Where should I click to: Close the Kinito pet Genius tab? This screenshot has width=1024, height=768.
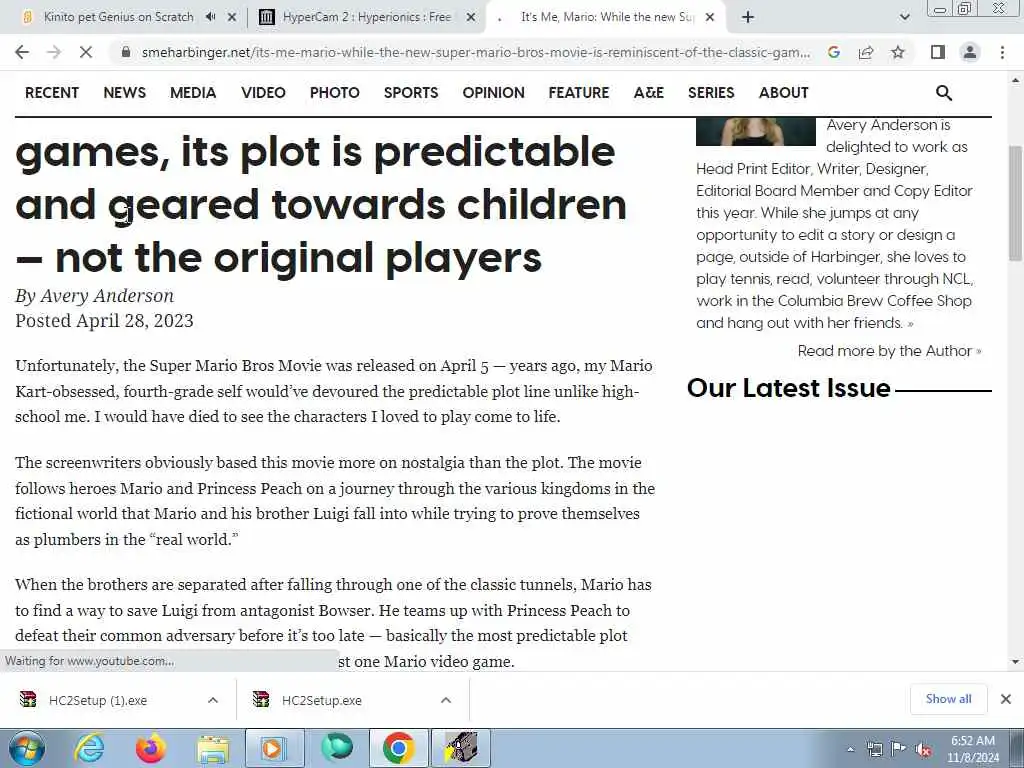pyautogui.click(x=231, y=17)
